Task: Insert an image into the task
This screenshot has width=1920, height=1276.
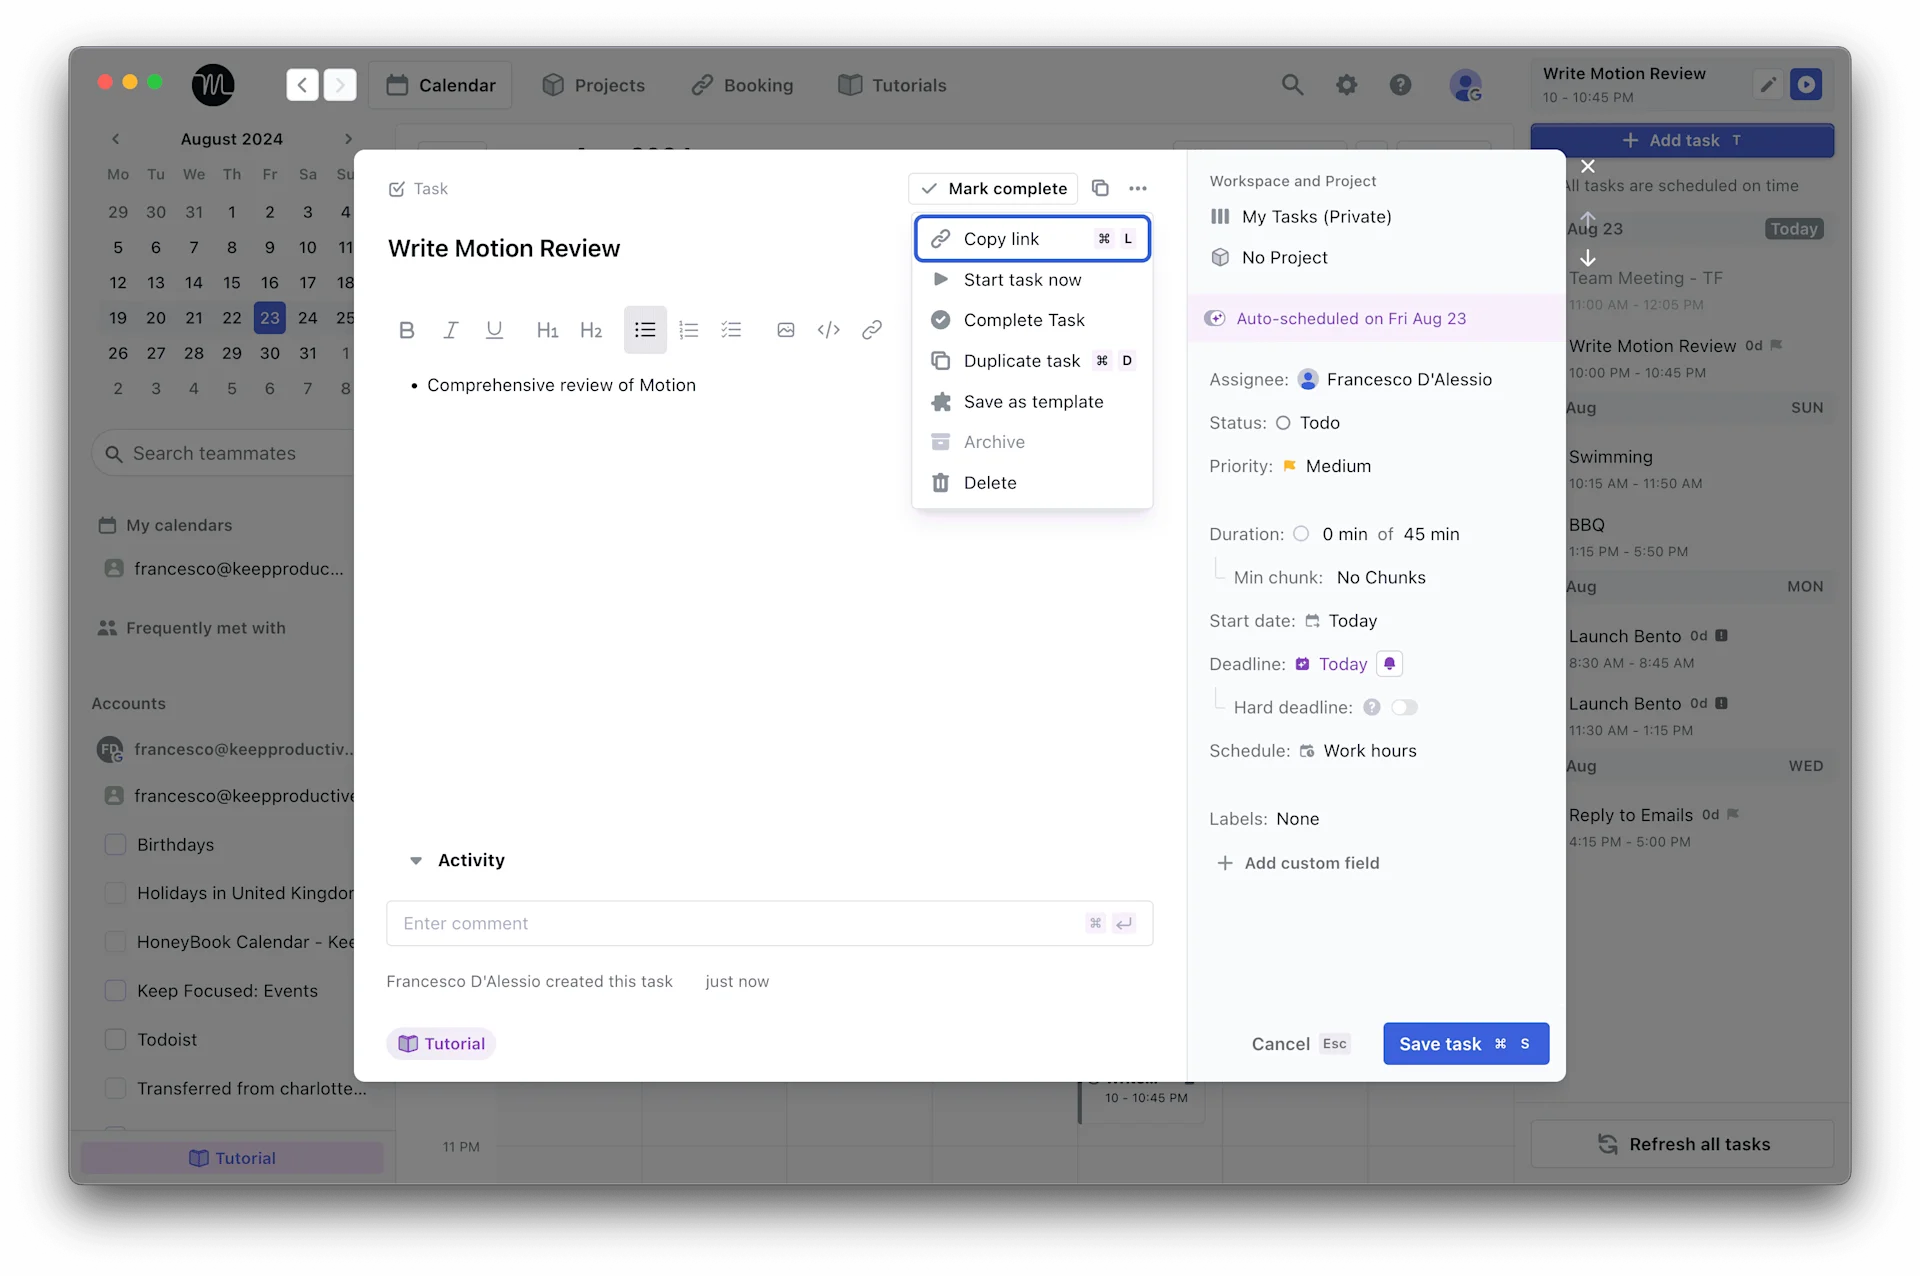Action: point(785,329)
